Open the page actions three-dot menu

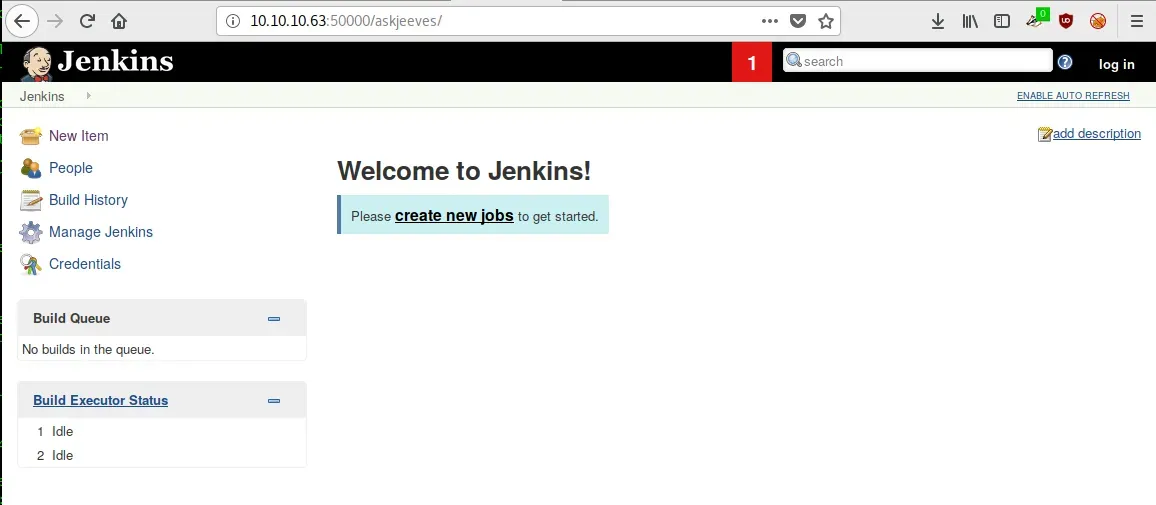tap(769, 21)
